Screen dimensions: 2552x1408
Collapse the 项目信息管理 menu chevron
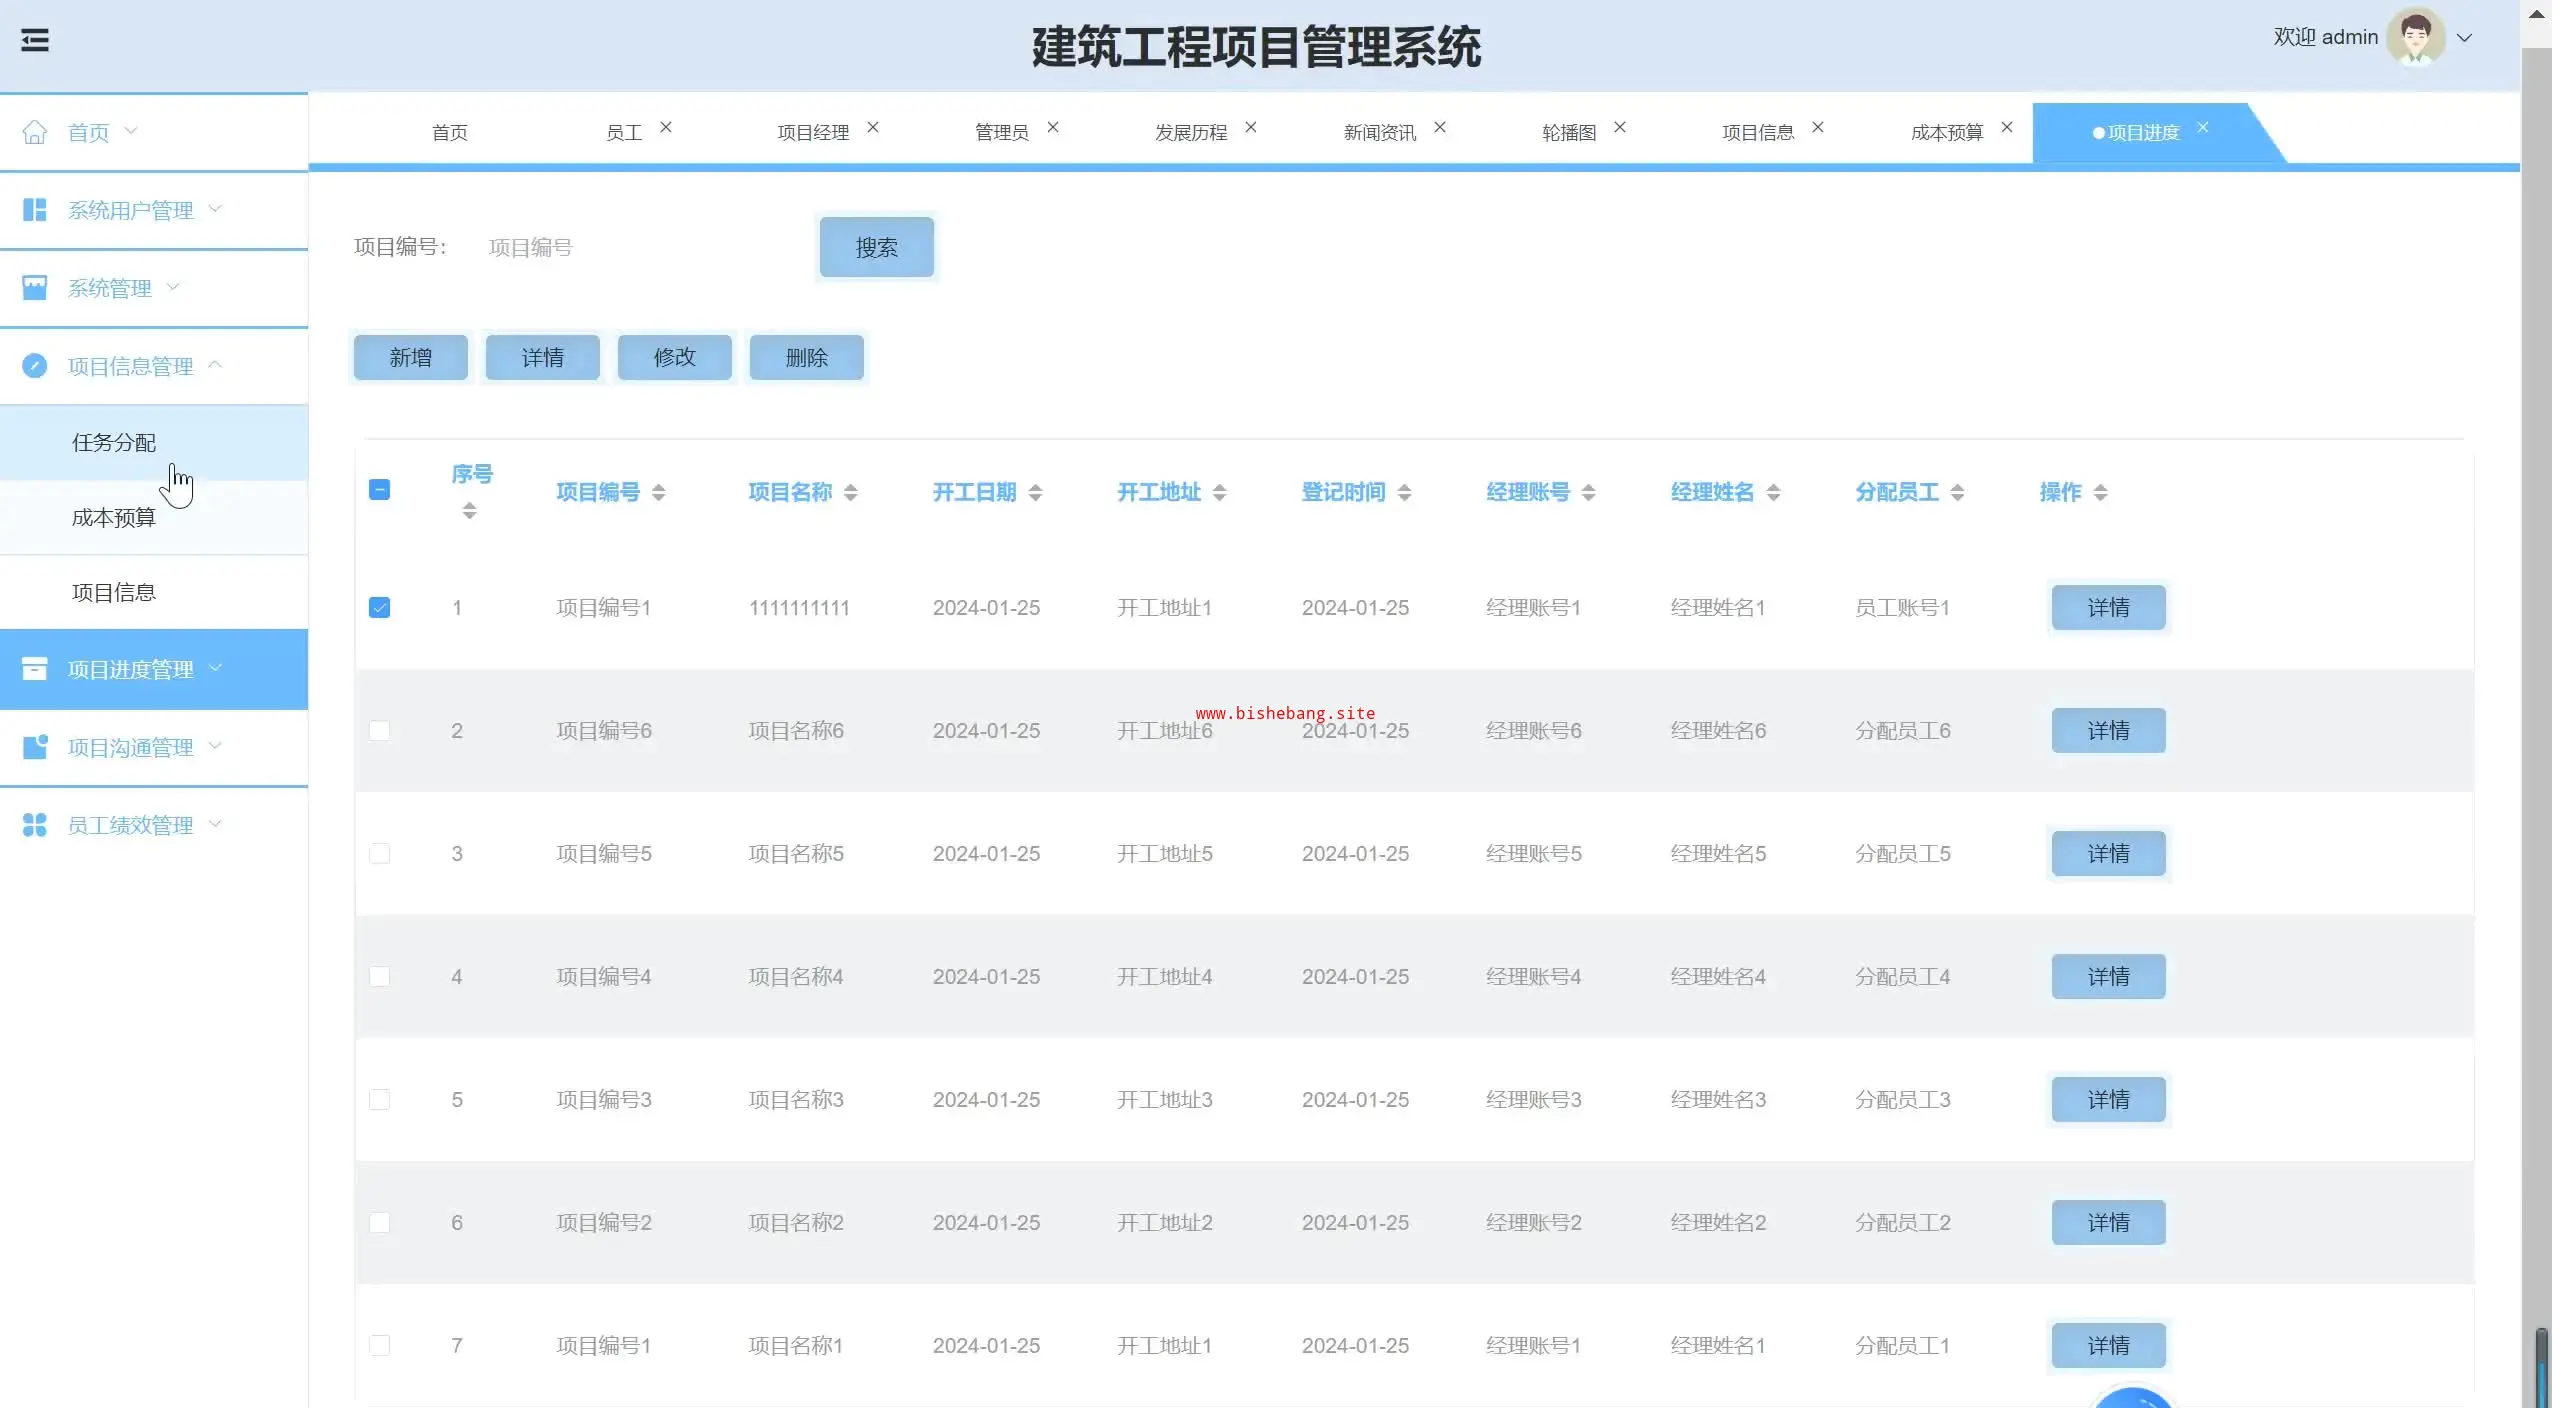pos(215,365)
